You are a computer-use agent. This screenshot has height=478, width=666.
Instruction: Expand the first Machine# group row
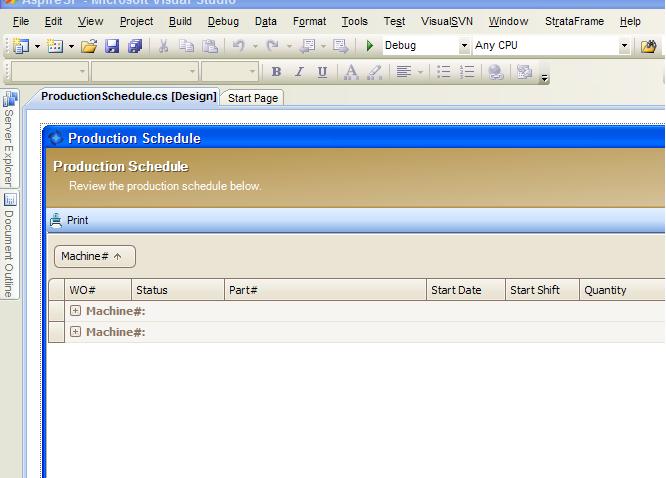coord(76,311)
